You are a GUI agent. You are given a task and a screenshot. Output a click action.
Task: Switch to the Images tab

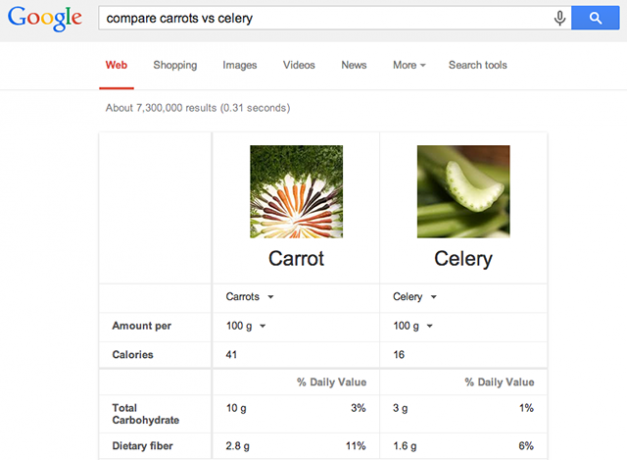[240, 65]
